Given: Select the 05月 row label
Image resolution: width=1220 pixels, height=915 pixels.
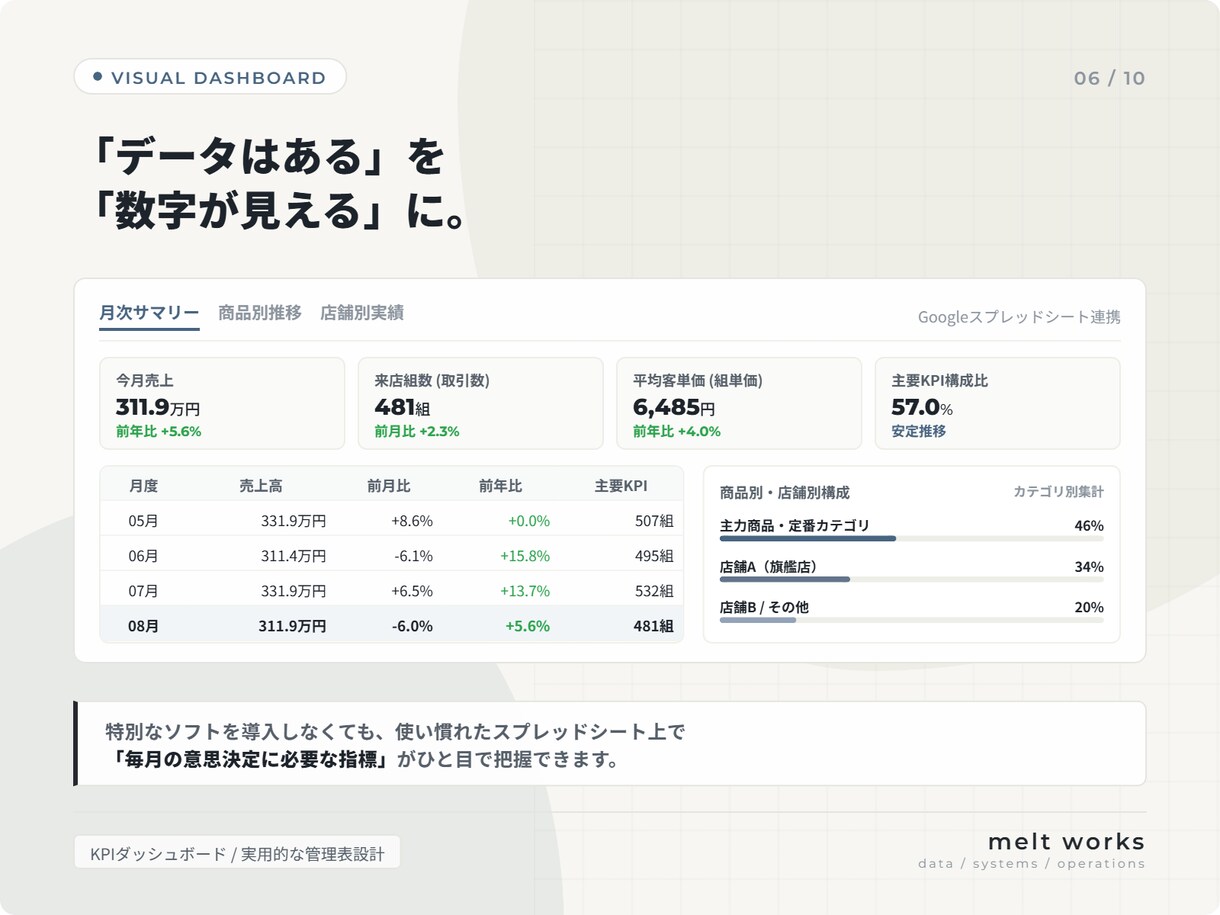Looking at the screenshot, I should [x=144, y=521].
